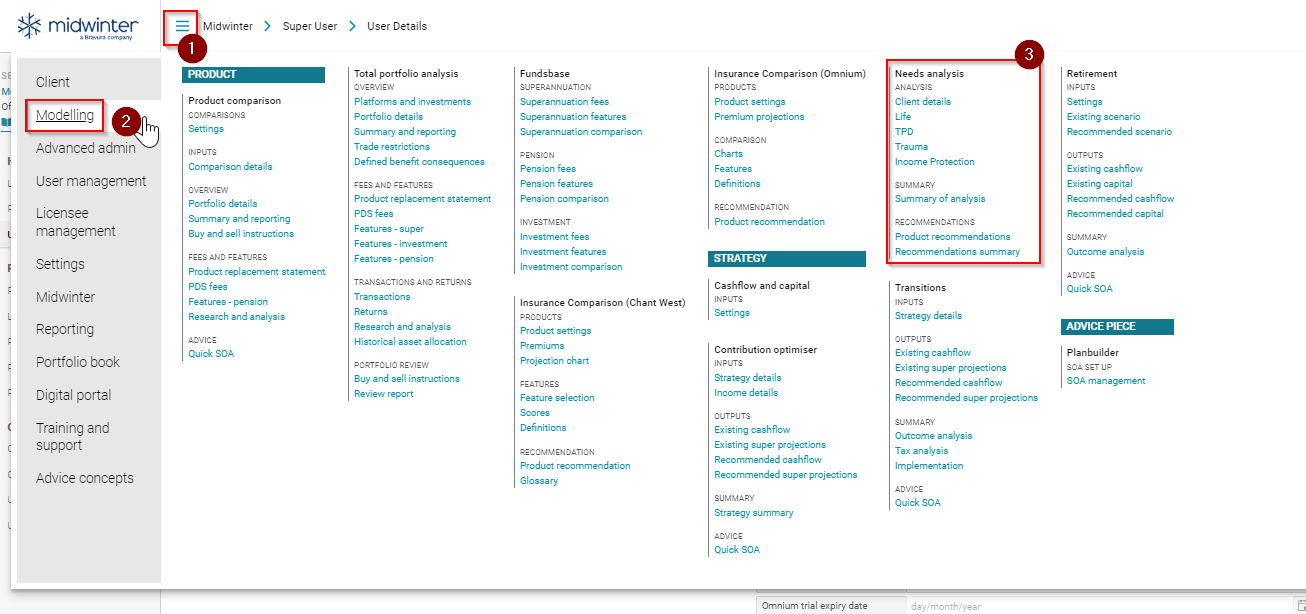
Task: Open Tax analysis under Transitions
Action: click(922, 451)
